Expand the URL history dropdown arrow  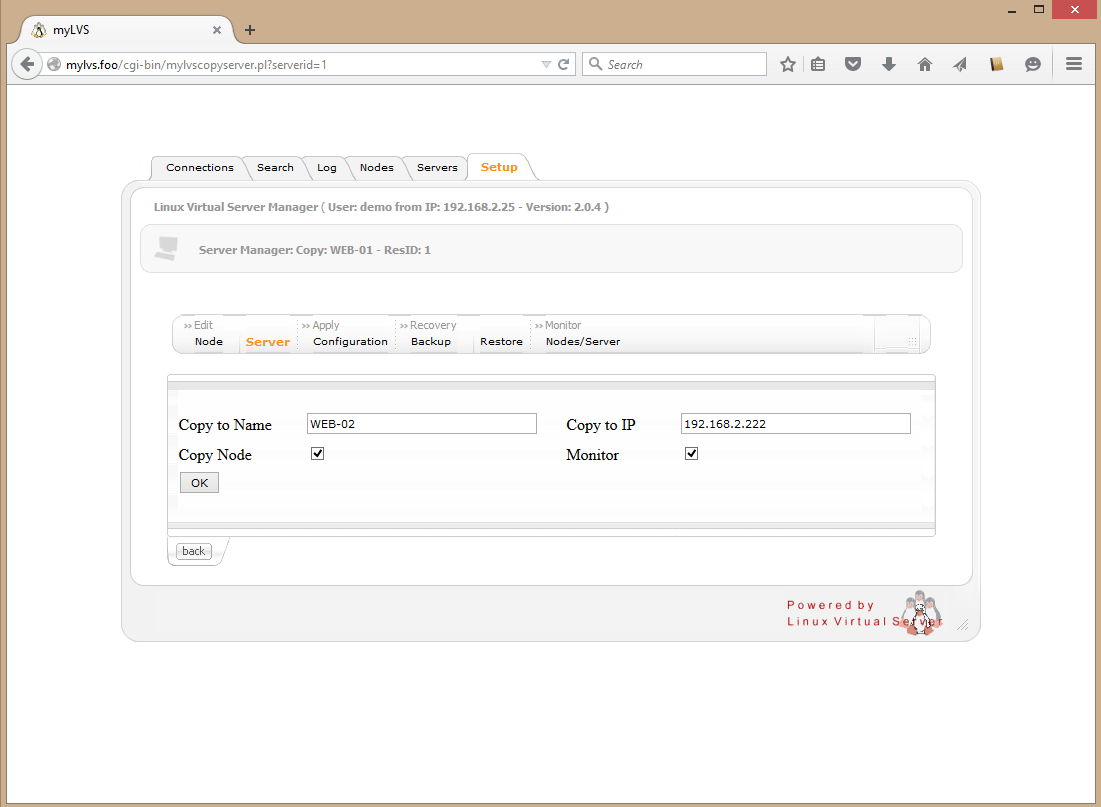(x=546, y=64)
